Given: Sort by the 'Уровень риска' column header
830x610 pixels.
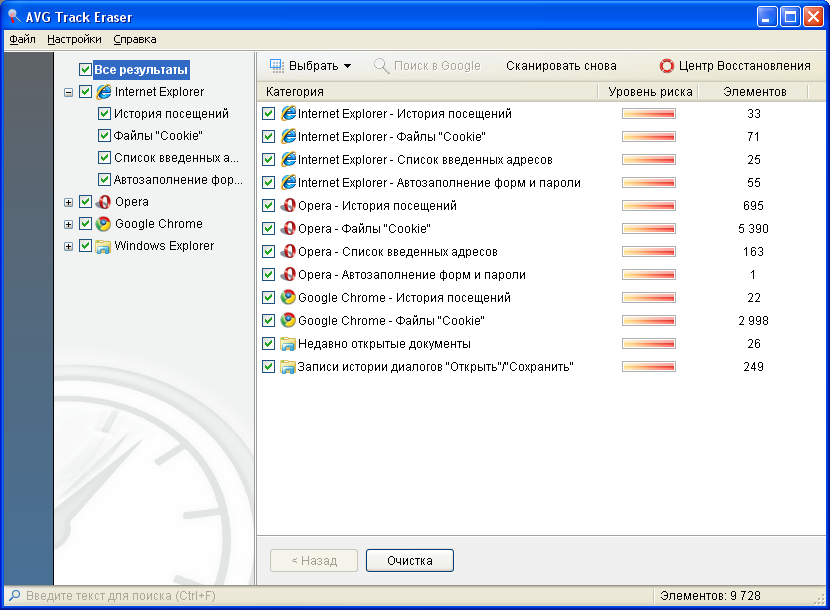Looking at the screenshot, I should coord(648,92).
